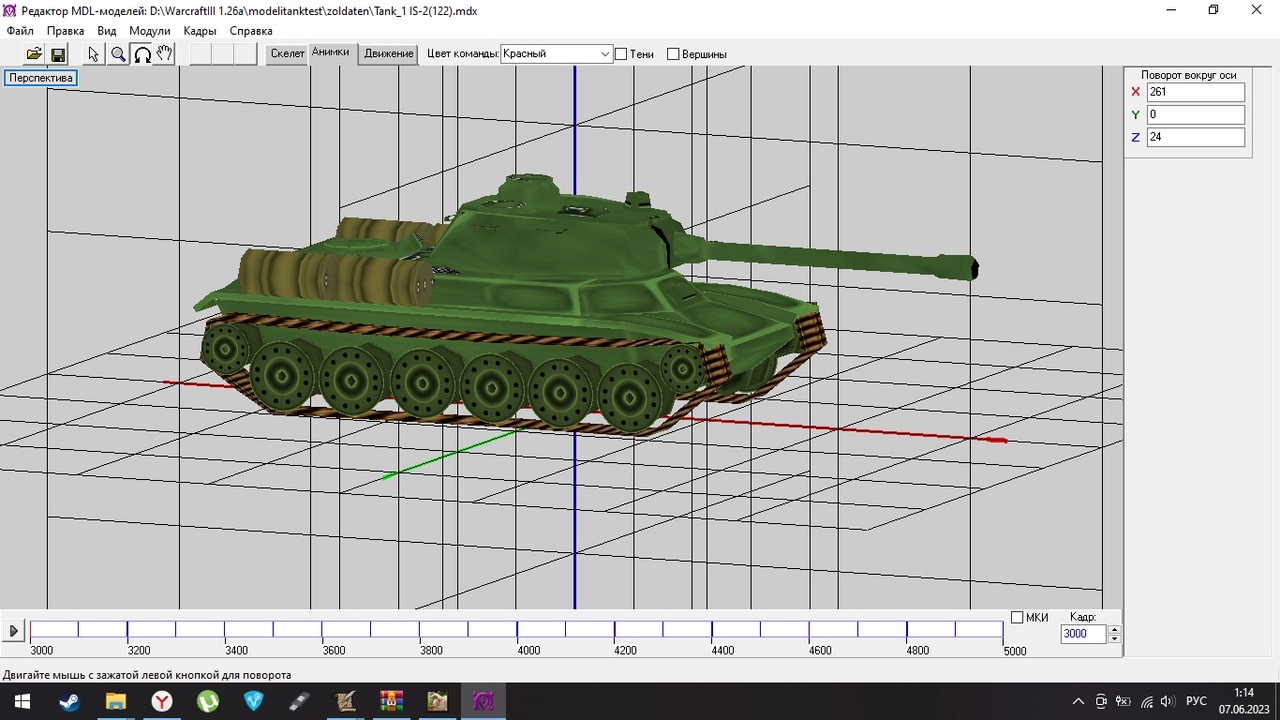Viewport: 1280px width, 720px height.
Task: Choose the rotate view tool
Action: point(142,54)
